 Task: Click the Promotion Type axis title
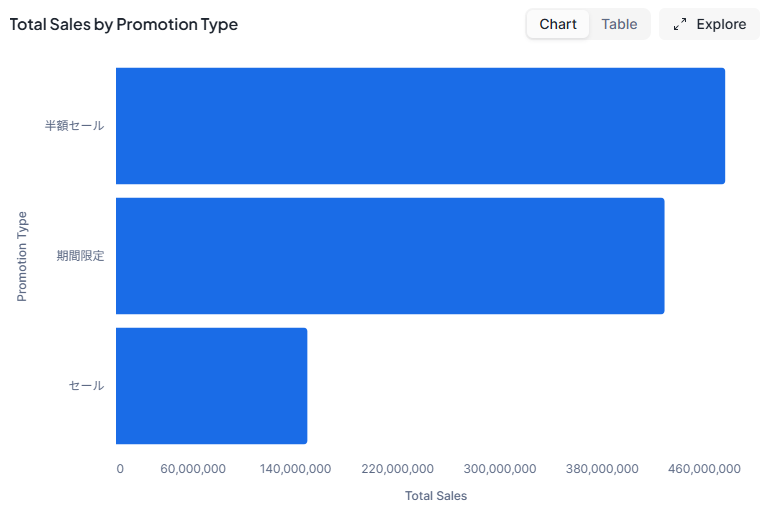22,256
